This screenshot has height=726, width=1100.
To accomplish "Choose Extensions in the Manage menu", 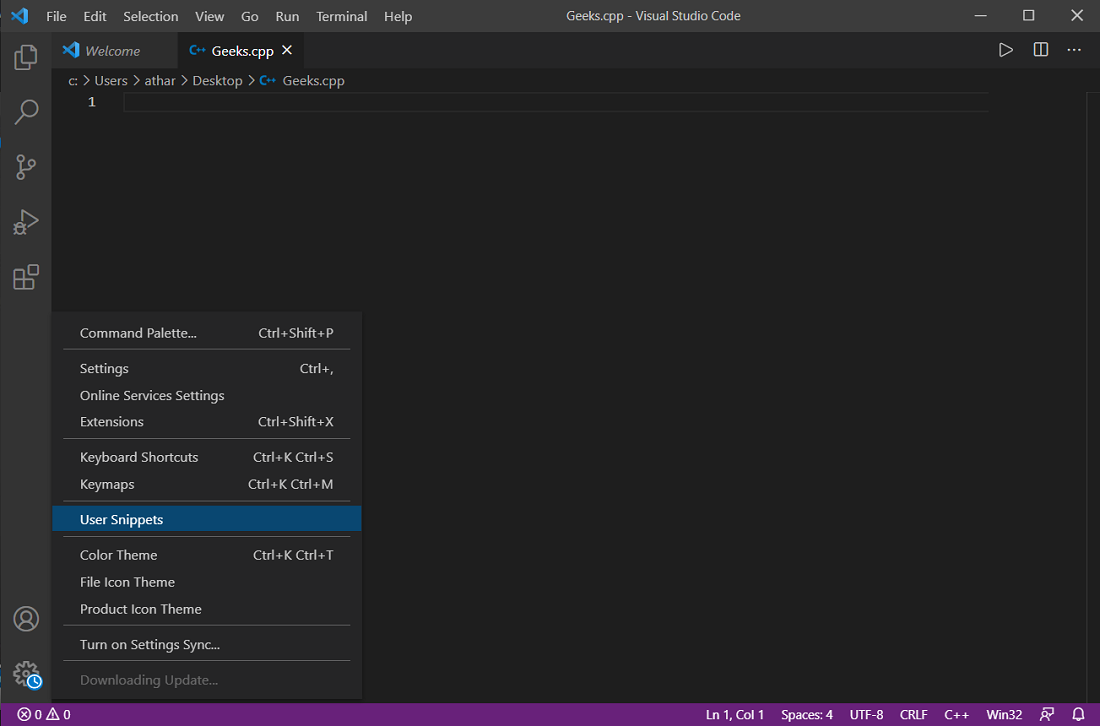I will [x=207, y=422].
